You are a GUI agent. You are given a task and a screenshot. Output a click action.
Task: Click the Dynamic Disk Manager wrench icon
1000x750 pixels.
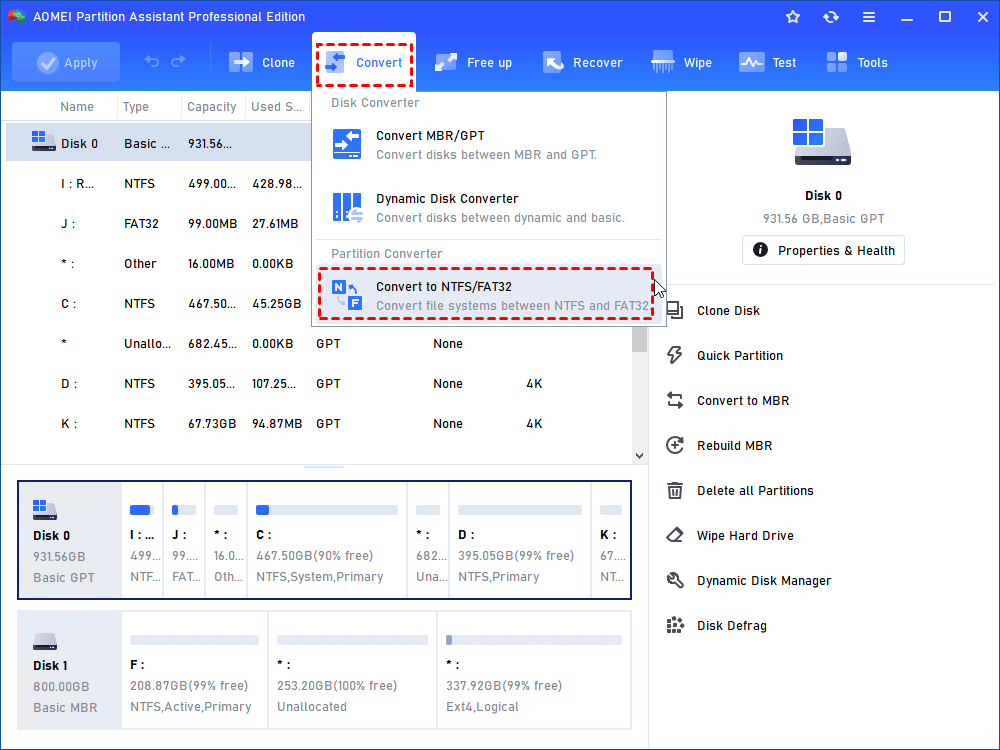coord(675,580)
